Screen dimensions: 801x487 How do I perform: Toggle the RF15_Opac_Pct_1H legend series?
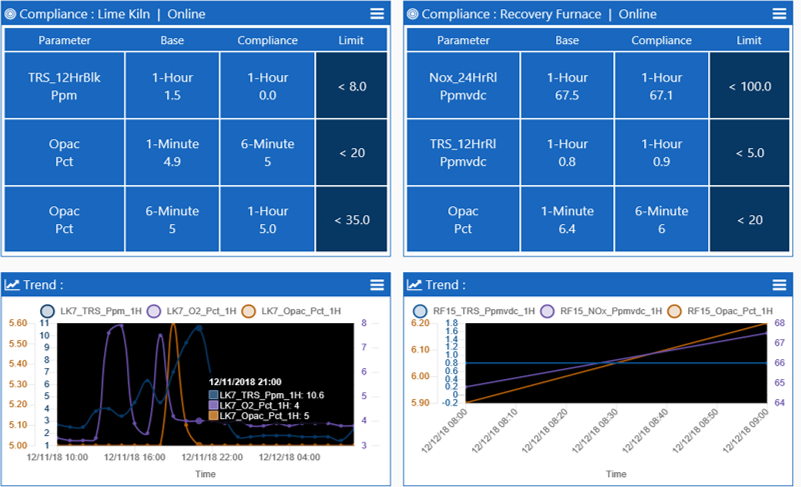coord(718,311)
